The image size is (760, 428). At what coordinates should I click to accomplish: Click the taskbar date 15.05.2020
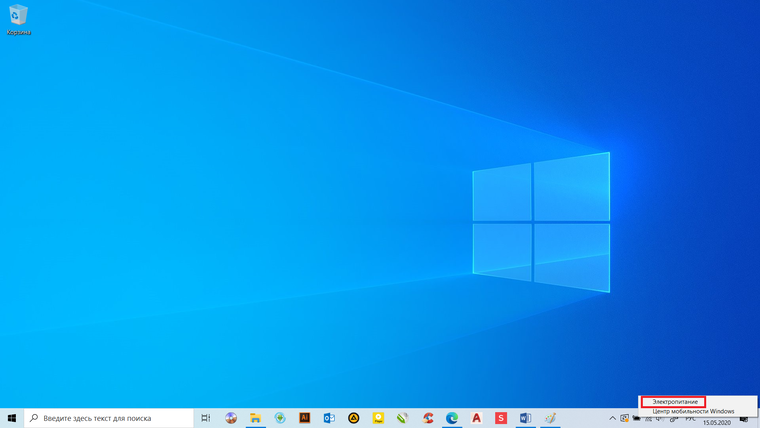716,423
